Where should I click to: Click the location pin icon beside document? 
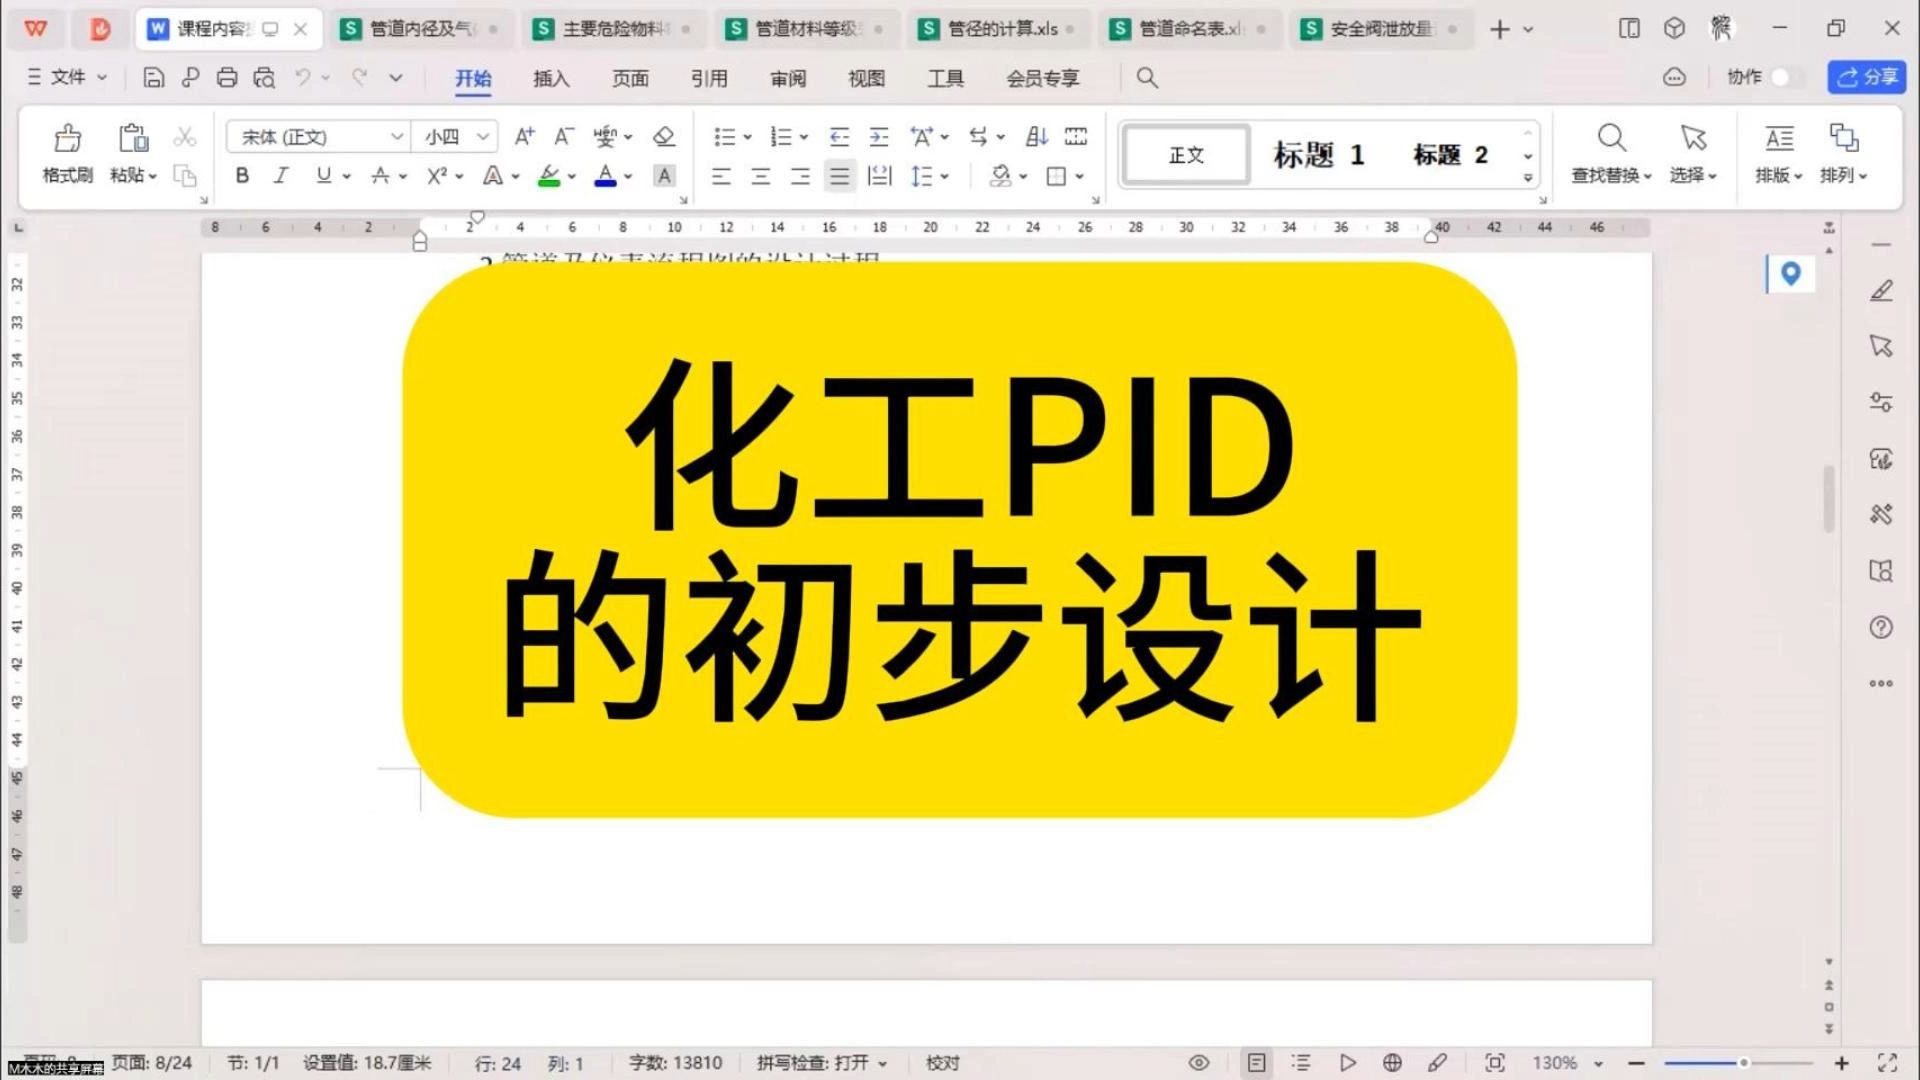click(x=1791, y=273)
